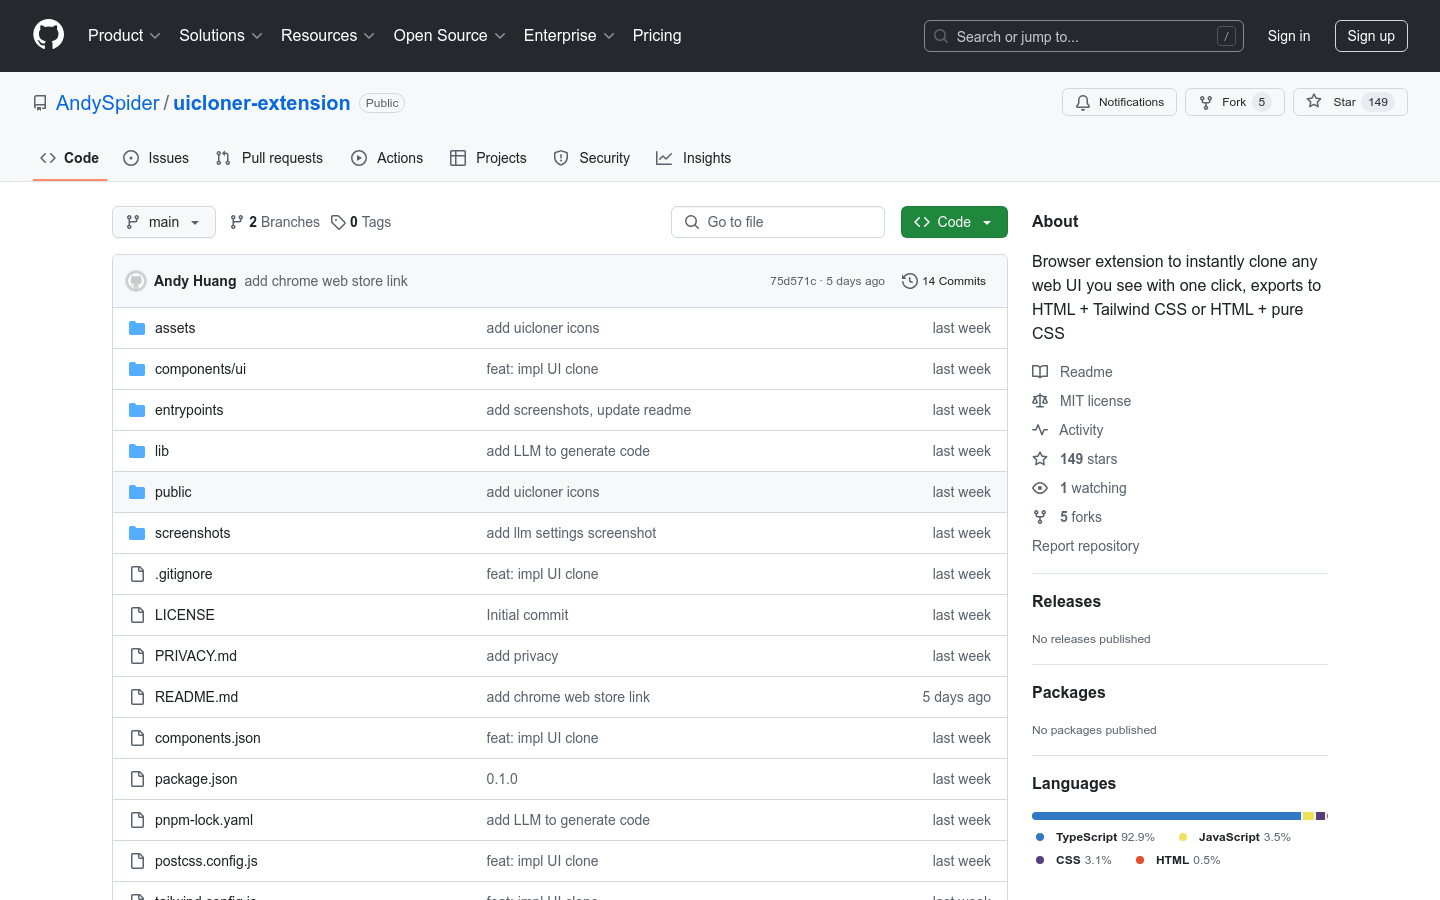View the 0 Tags link
The width and height of the screenshot is (1440, 900).
(361, 222)
